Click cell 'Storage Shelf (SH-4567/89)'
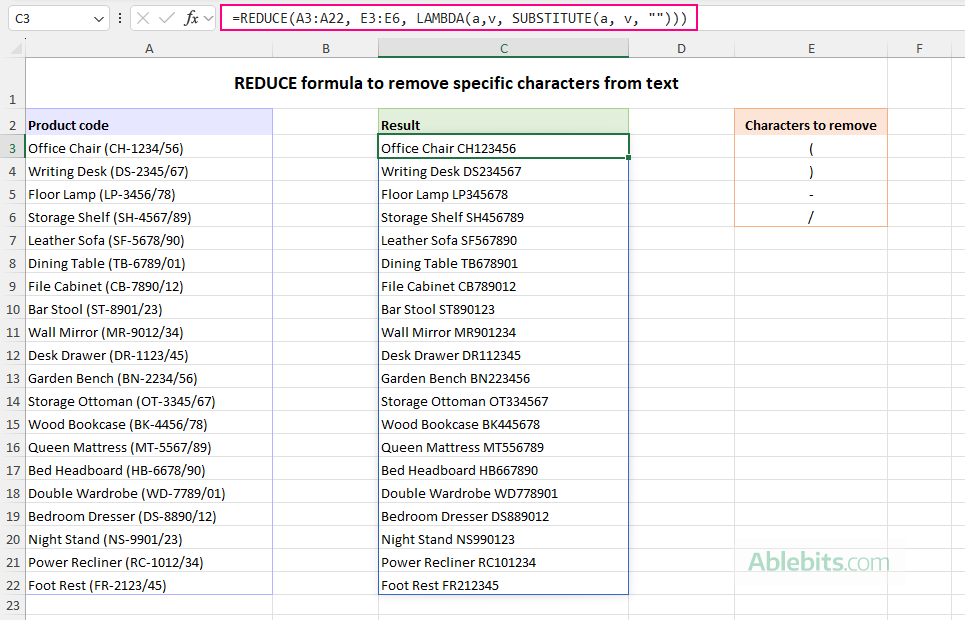 149,217
